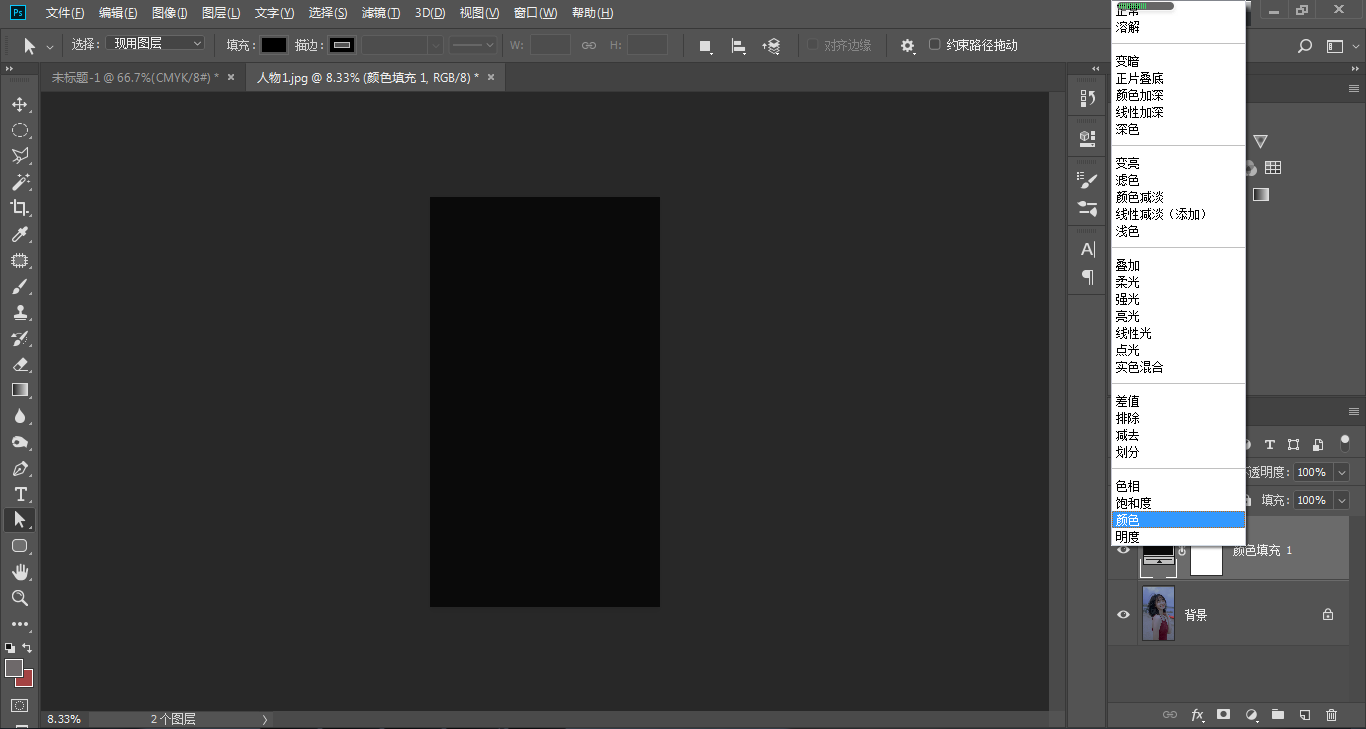
Task: Open the workspace switcher dropdown
Action: [x=1336, y=46]
